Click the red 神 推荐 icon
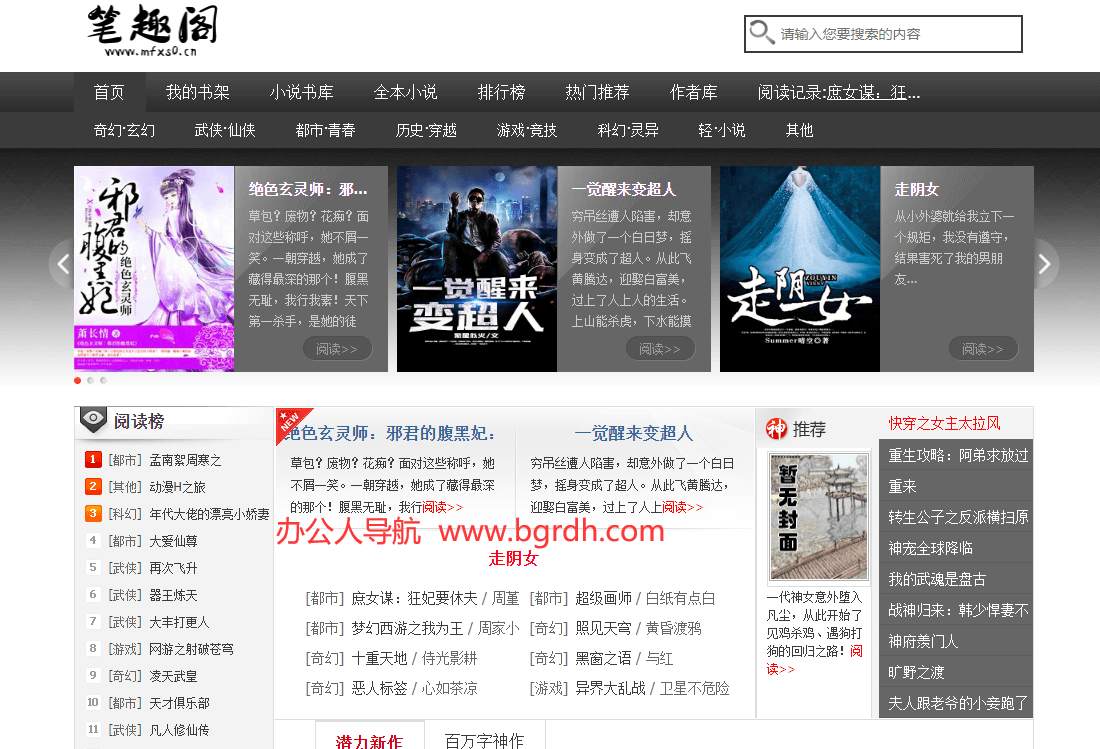 coord(776,429)
